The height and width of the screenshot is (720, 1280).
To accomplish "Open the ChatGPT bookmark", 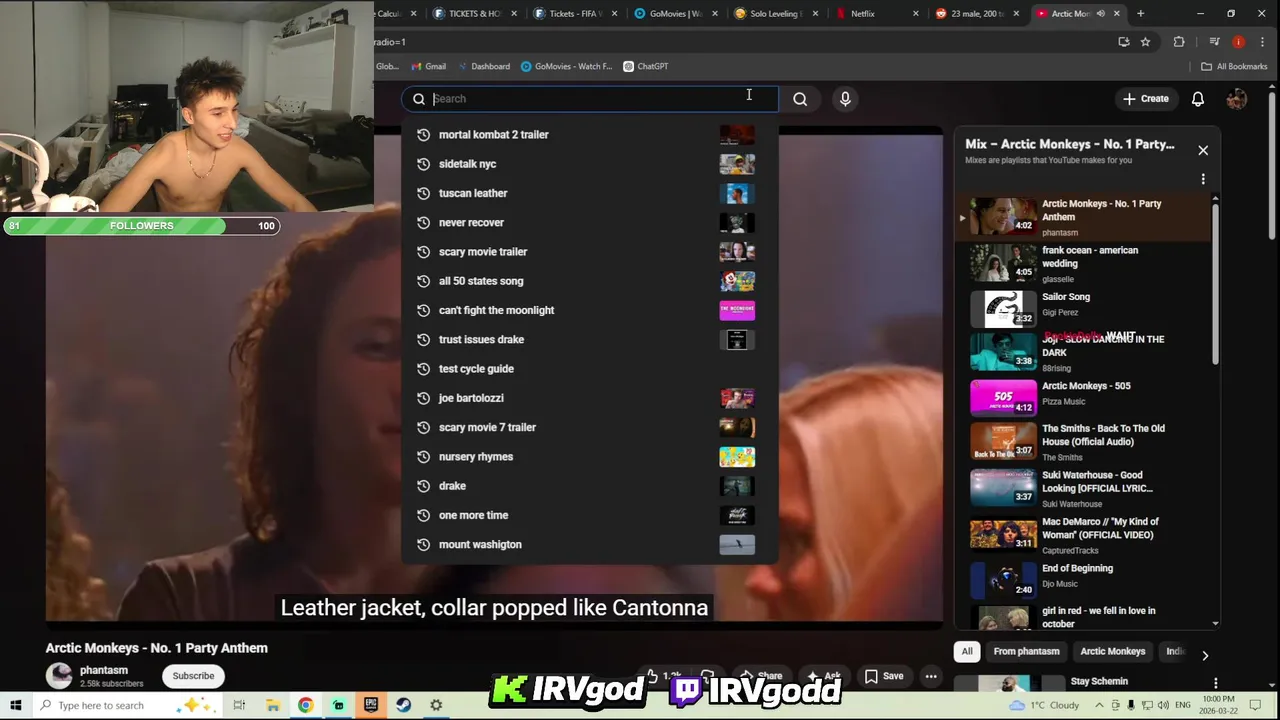I will (645, 66).
